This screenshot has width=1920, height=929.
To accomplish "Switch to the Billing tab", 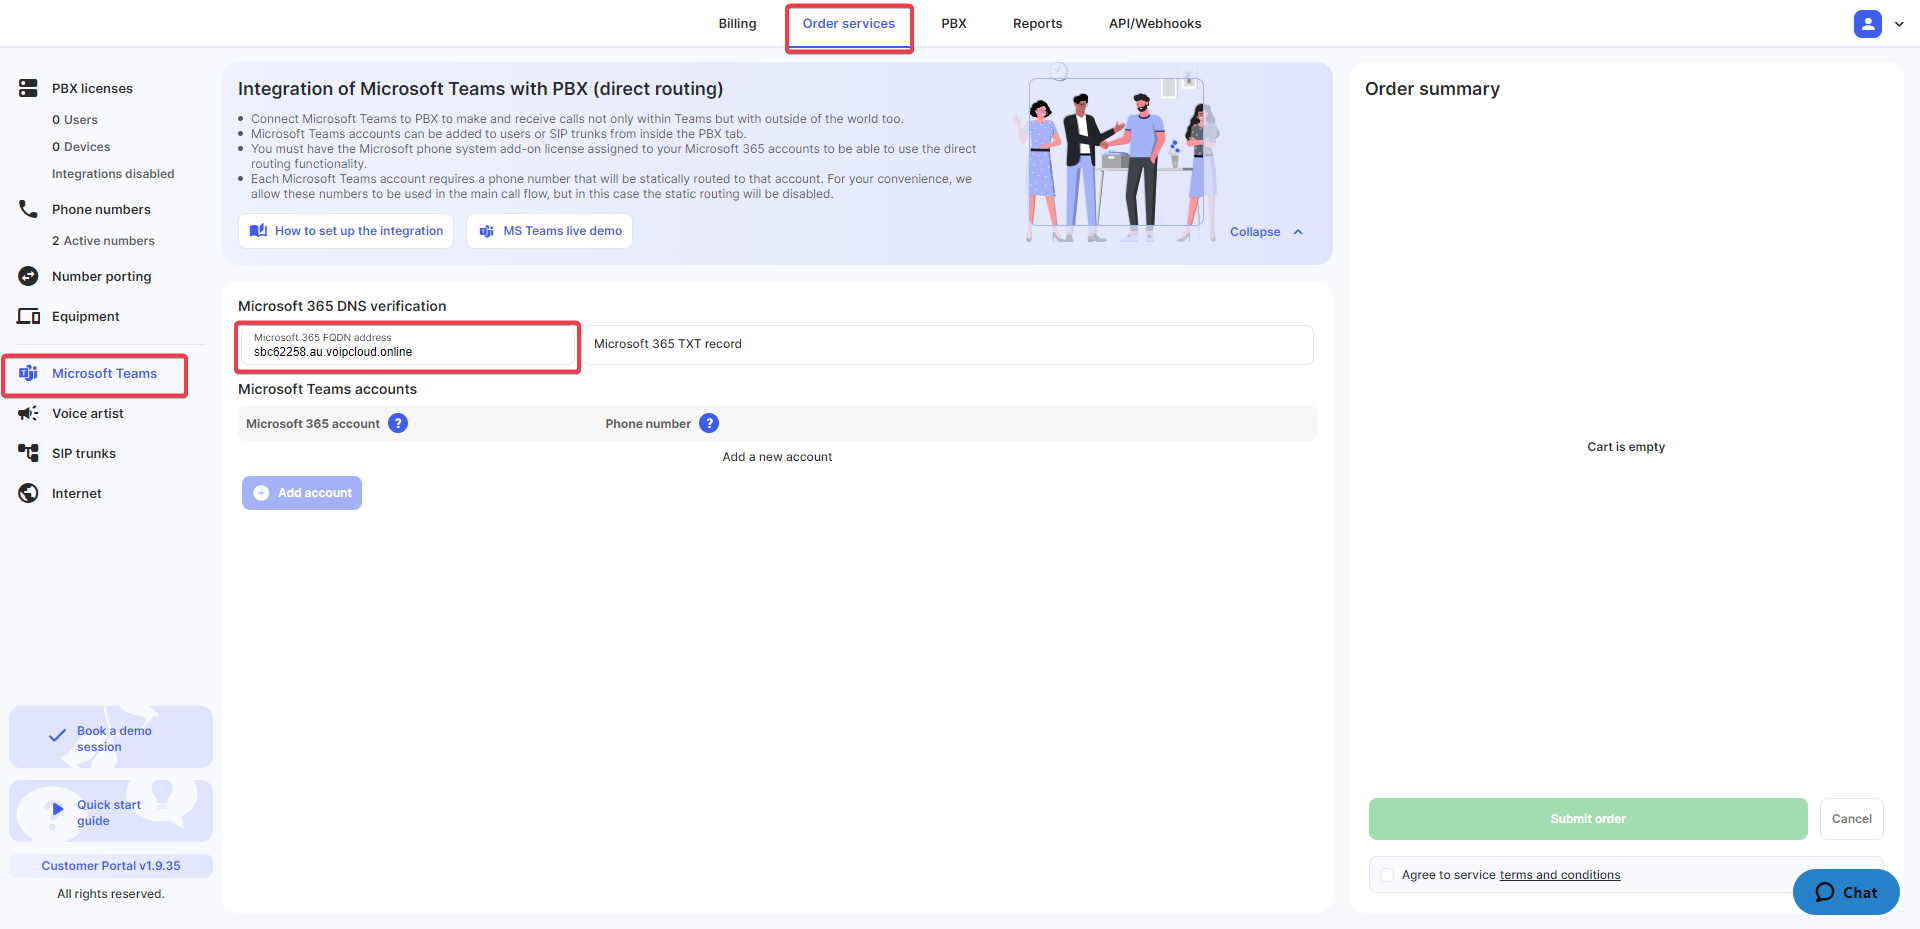I will tap(737, 24).
